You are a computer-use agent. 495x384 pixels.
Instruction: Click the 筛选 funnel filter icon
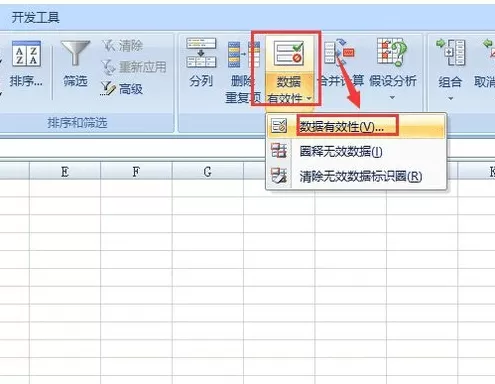[x=75, y=53]
